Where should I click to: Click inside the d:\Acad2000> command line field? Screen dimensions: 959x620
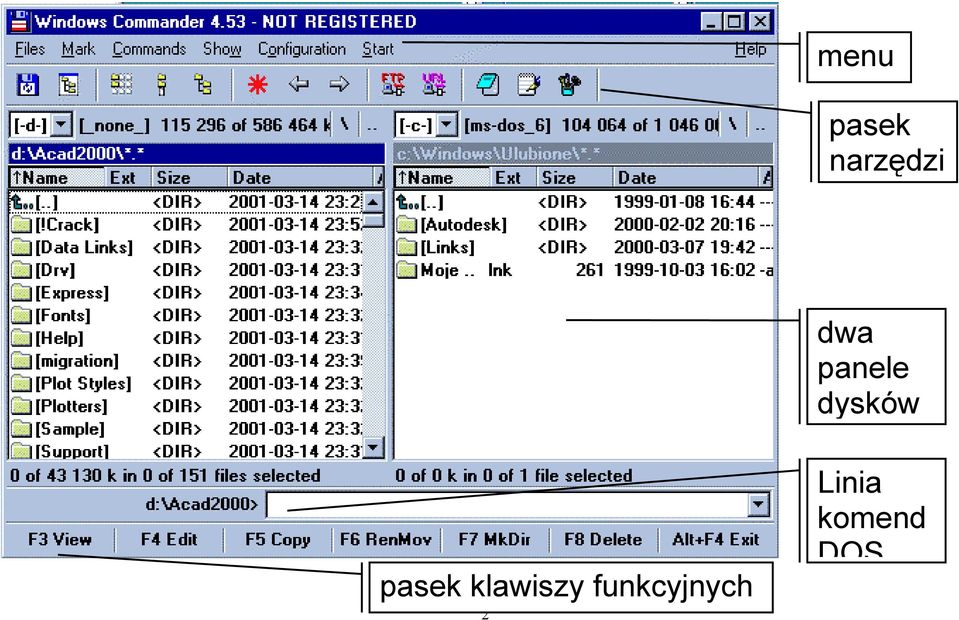pos(508,504)
